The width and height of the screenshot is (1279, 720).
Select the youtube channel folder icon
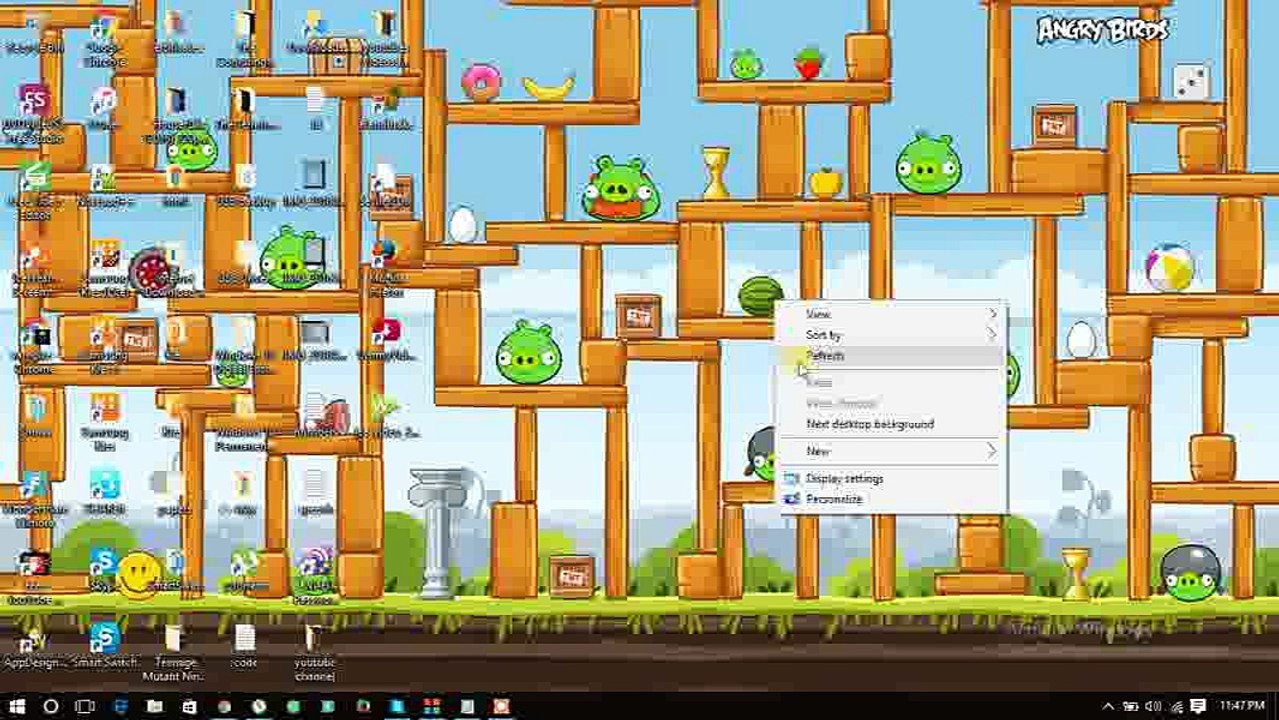[x=314, y=652]
